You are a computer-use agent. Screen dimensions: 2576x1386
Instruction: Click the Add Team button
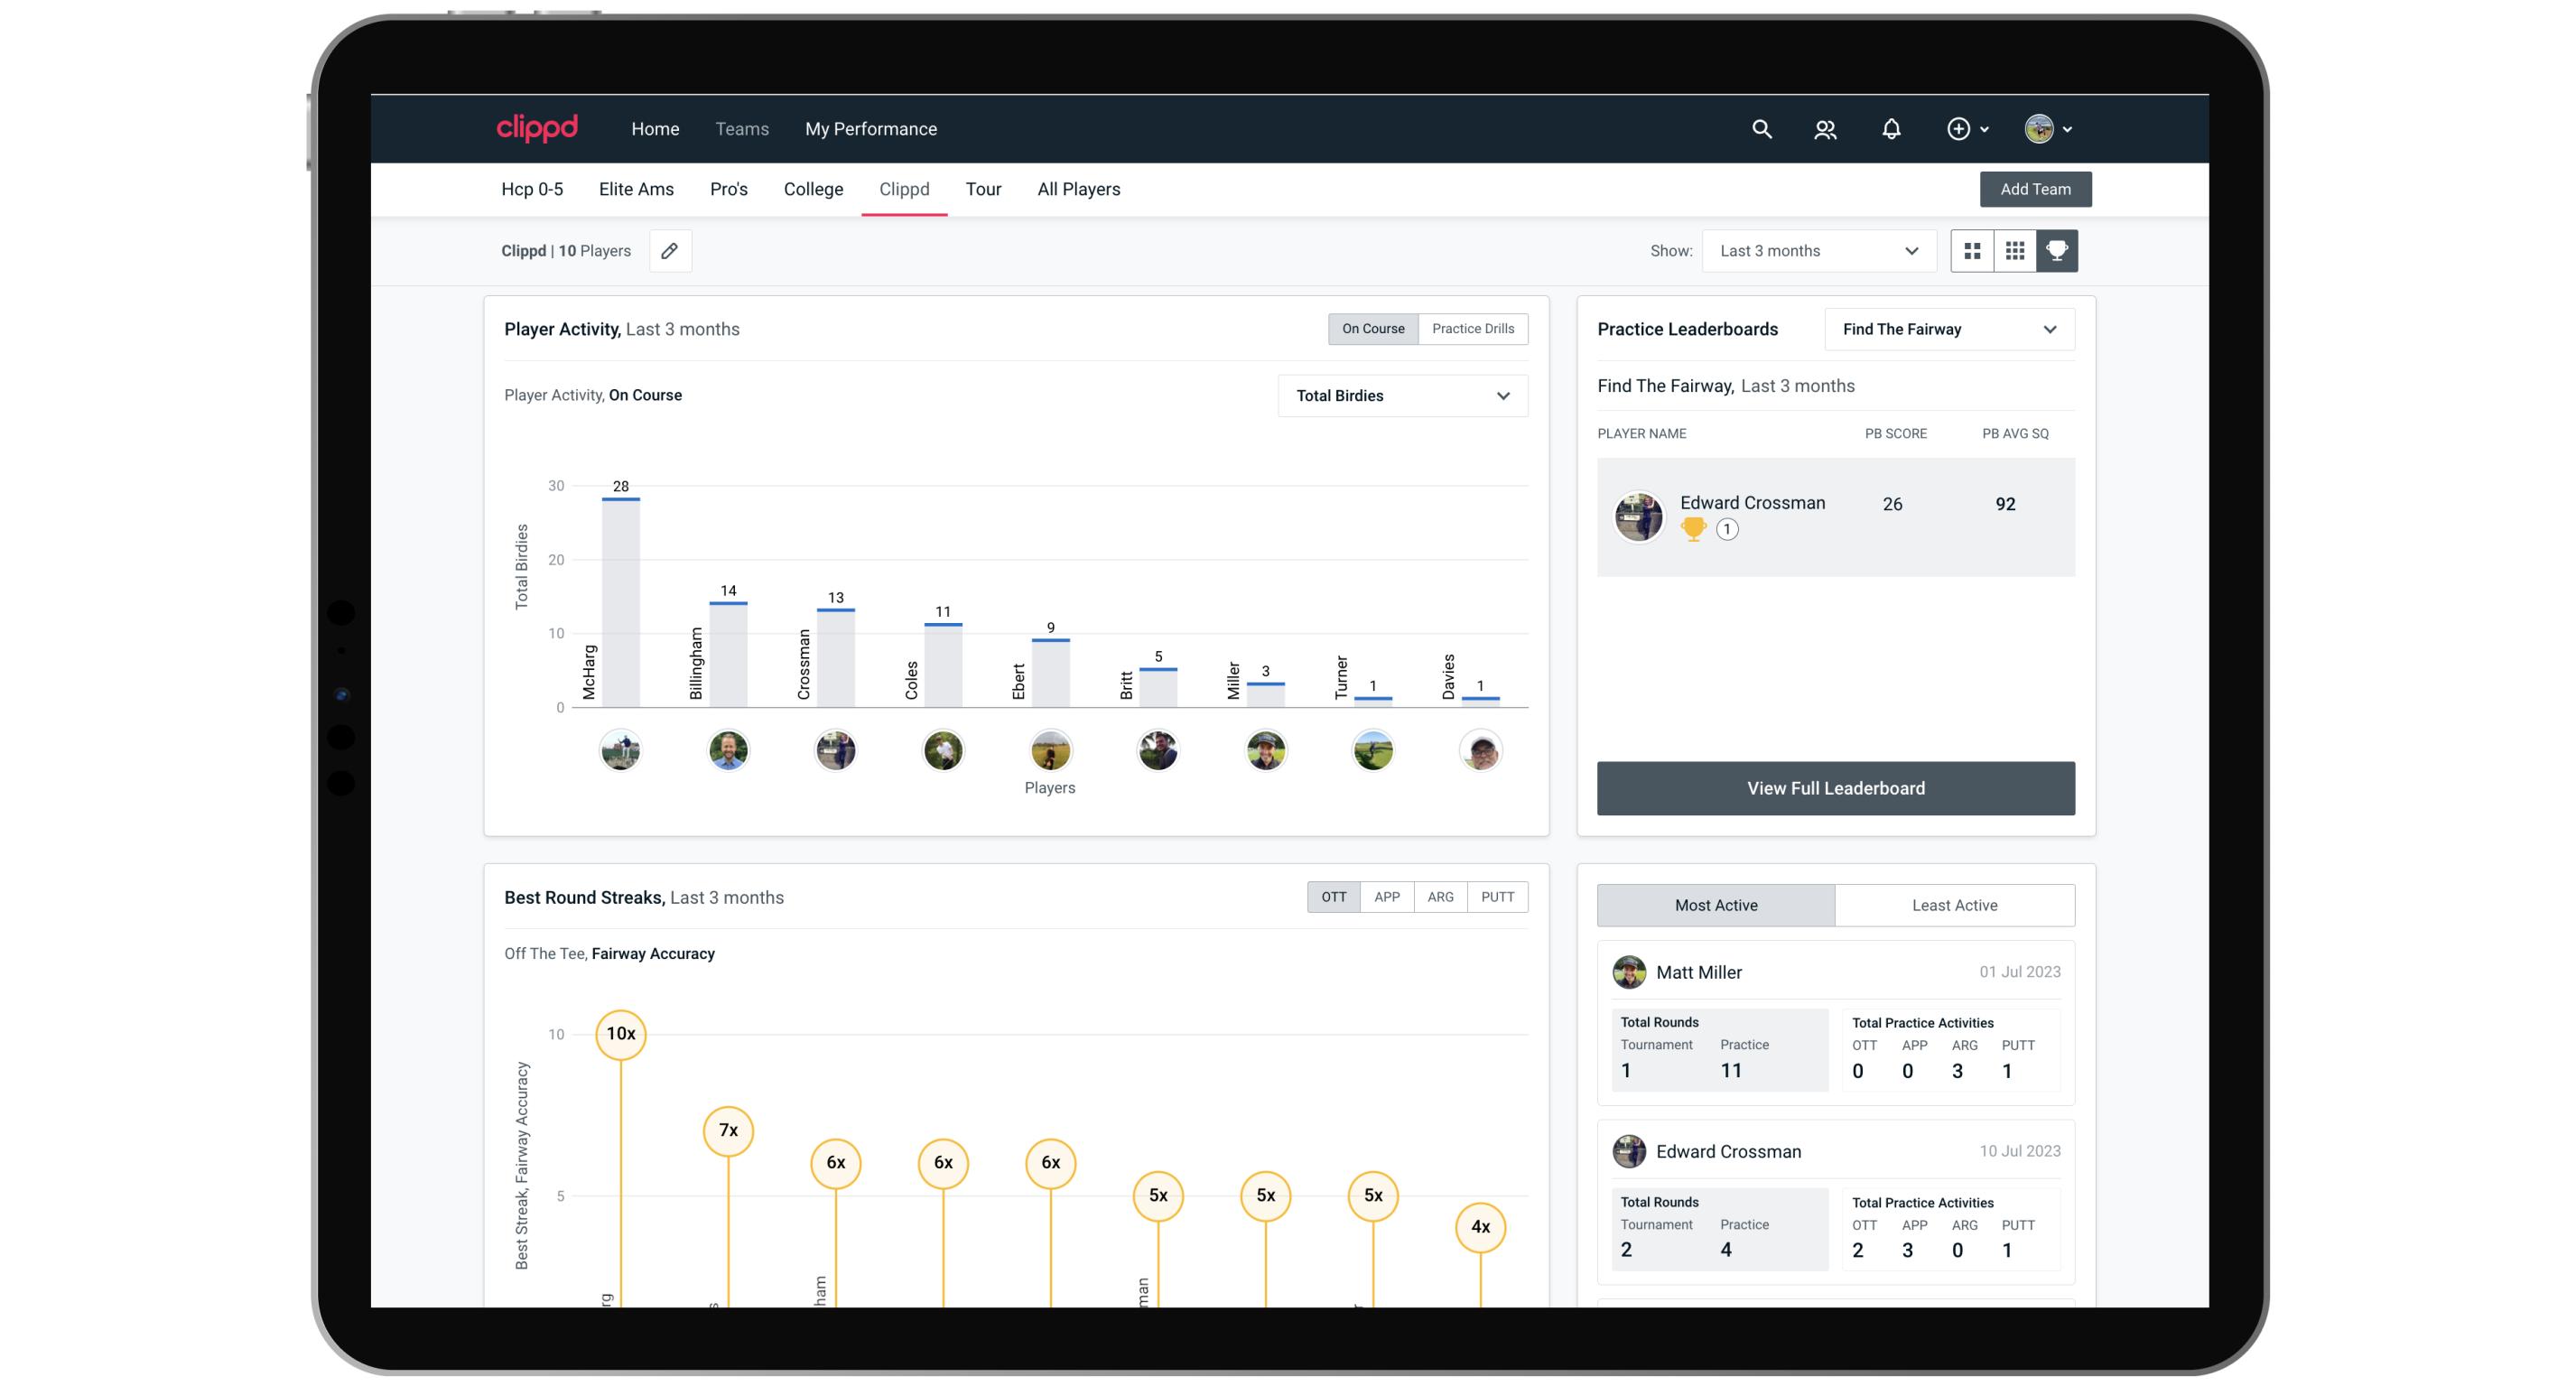point(2034,189)
